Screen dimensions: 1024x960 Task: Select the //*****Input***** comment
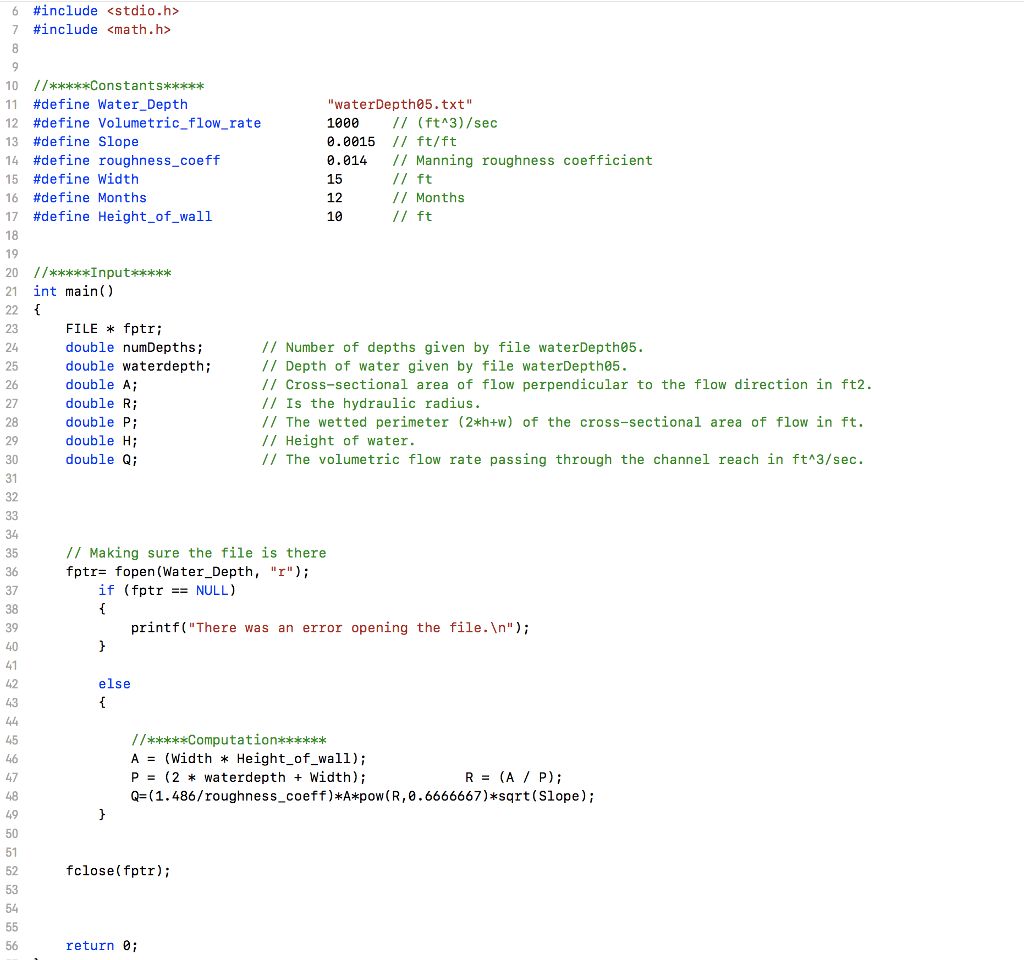[x=103, y=273]
